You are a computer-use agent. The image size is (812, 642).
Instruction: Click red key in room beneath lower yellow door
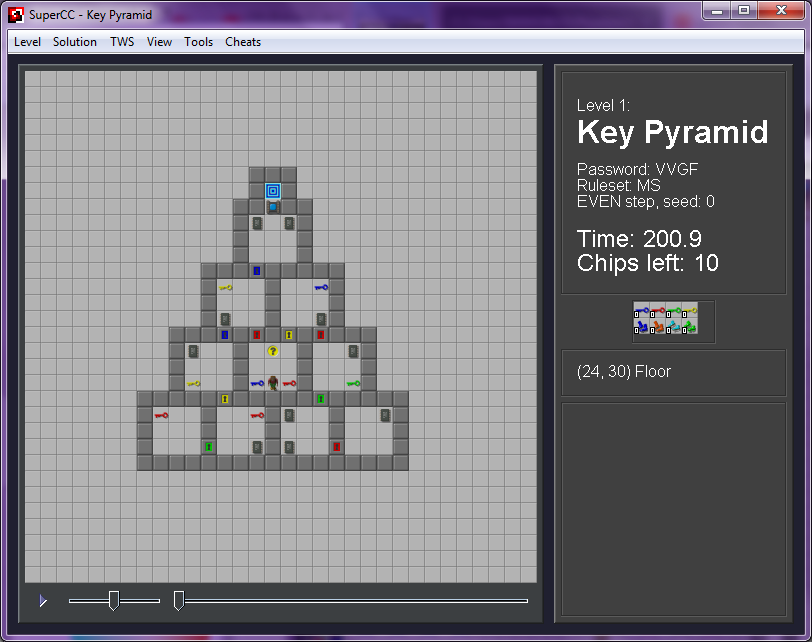pos(257,415)
